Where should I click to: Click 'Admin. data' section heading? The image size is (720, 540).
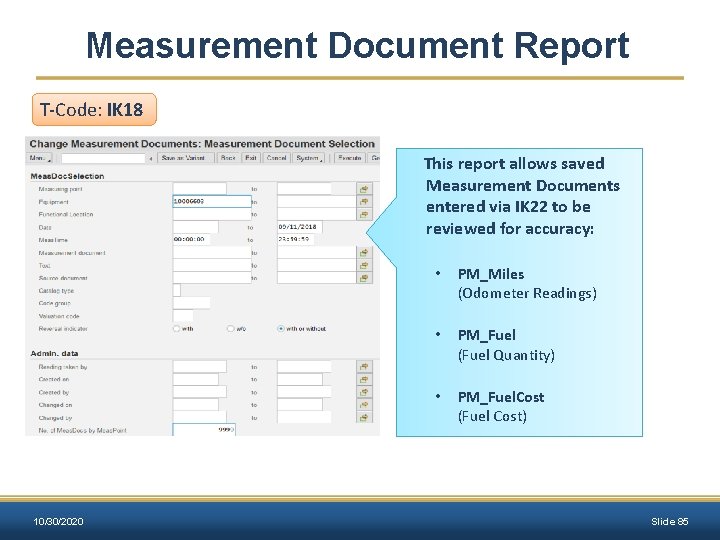click(x=54, y=354)
